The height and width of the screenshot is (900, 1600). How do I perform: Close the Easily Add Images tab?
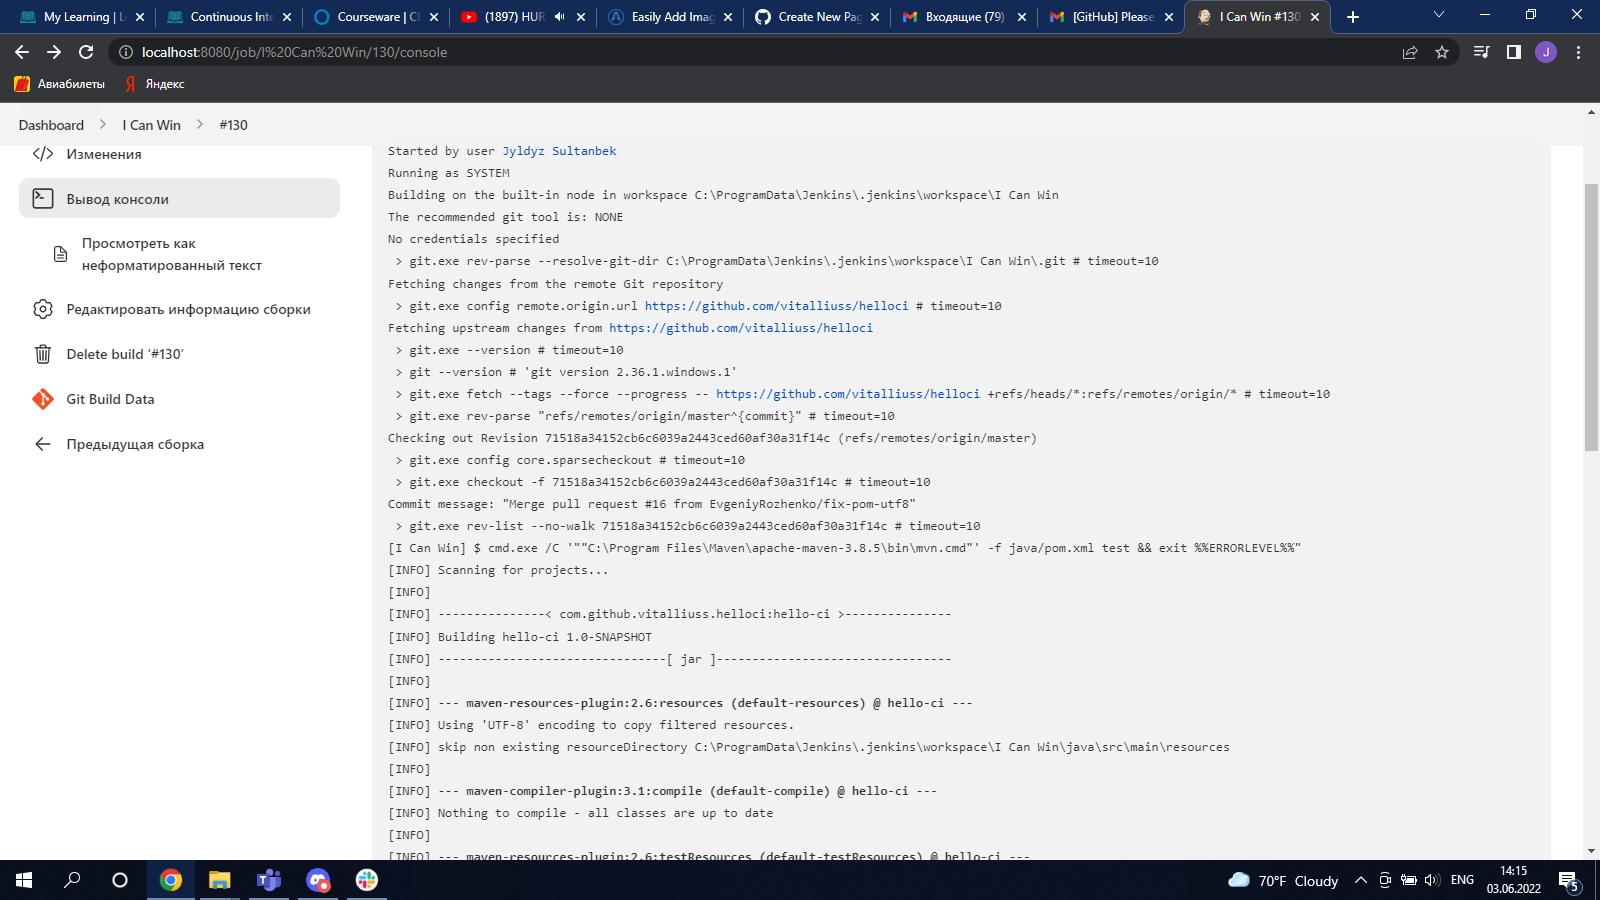pos(727,17)
